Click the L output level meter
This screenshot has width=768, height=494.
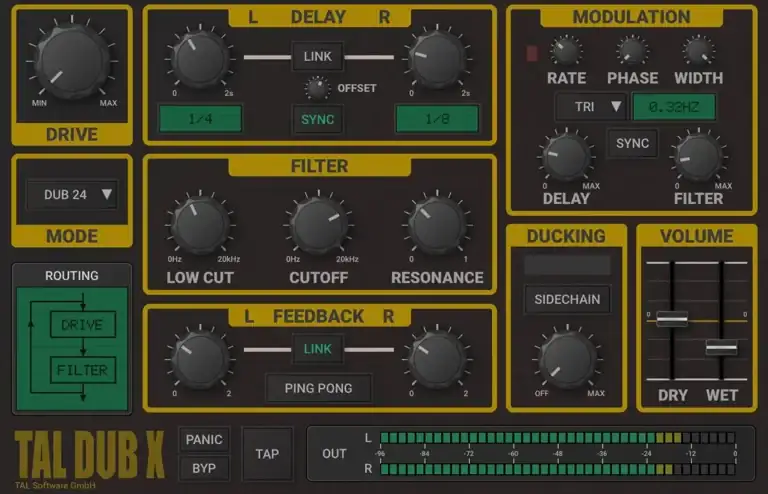(557, 438)
